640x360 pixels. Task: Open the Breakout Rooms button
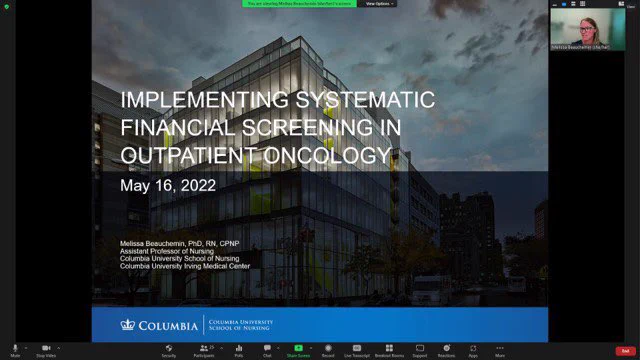(389, 350)
